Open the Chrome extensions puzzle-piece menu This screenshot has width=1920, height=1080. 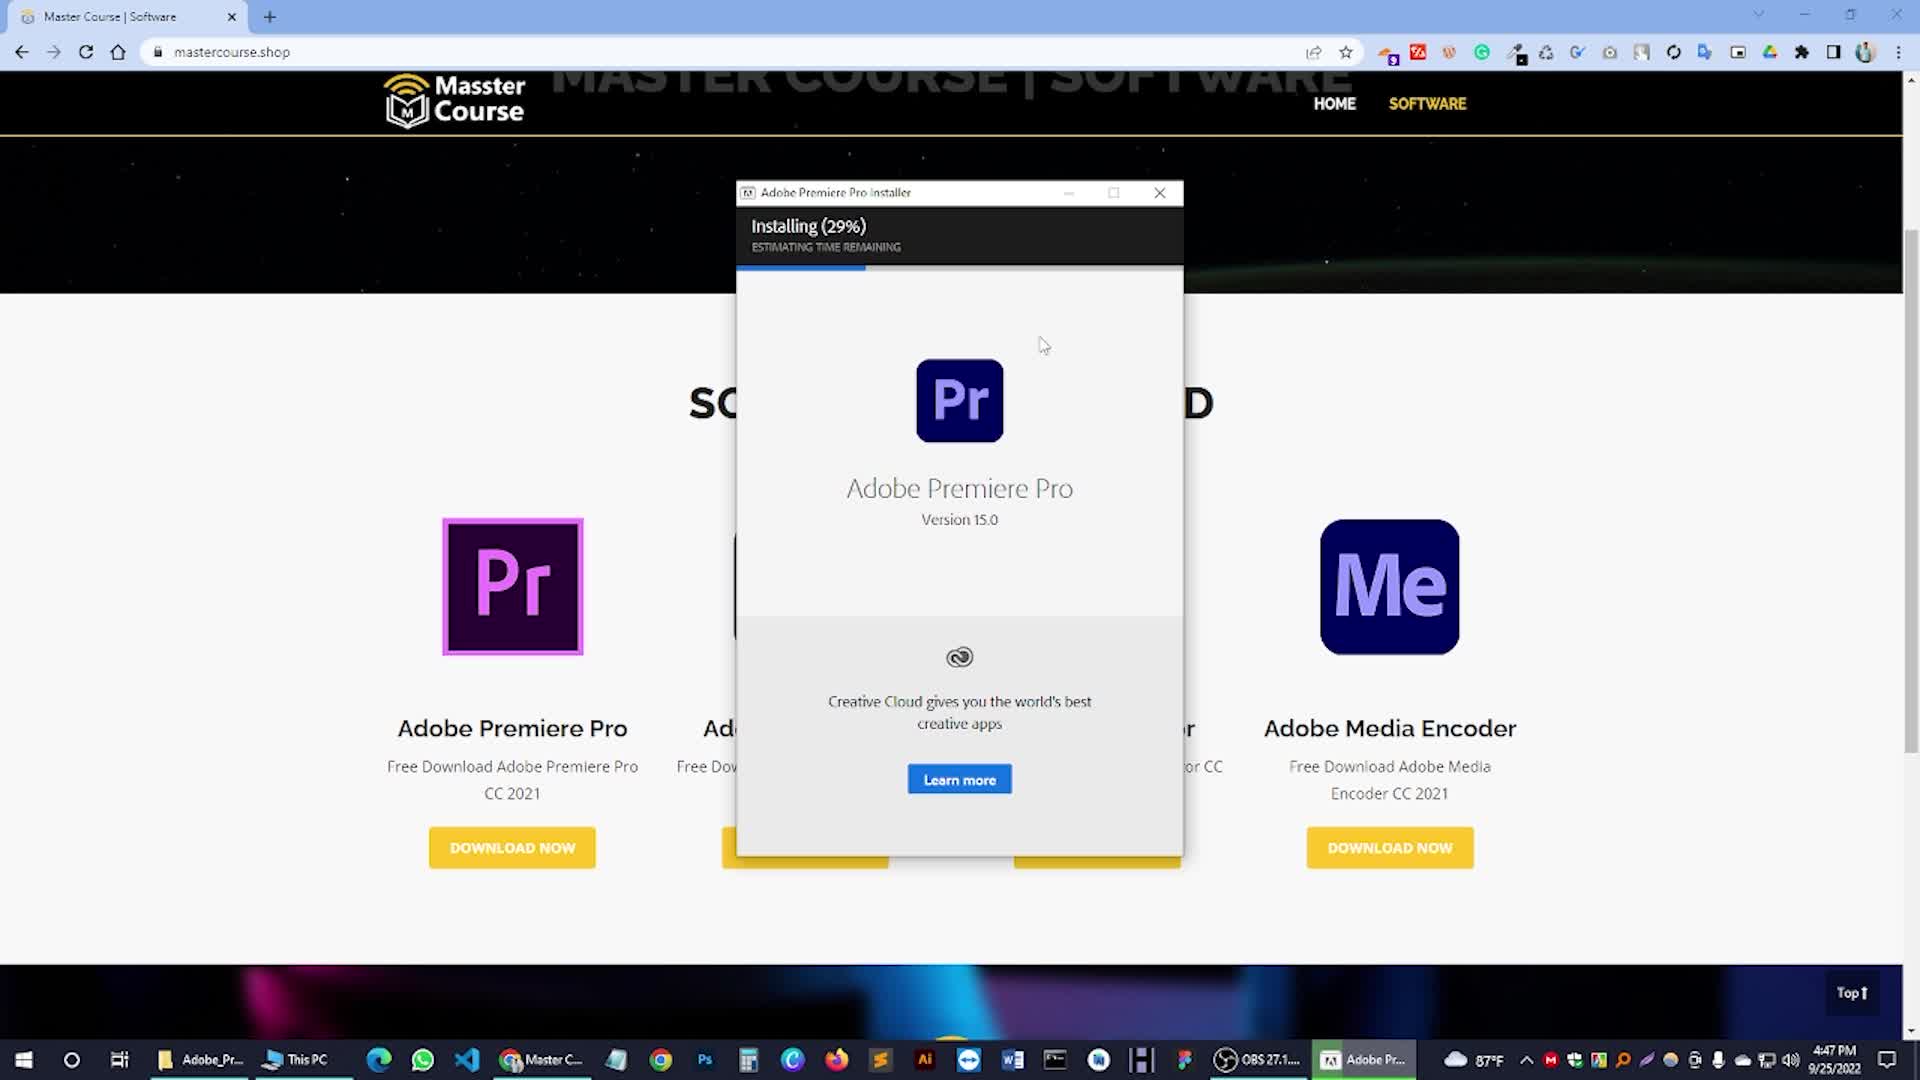(1803, 52)
